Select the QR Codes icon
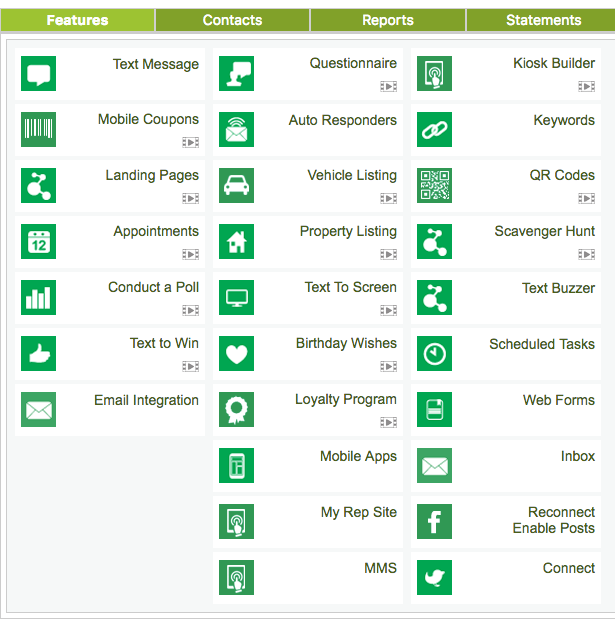The image size is (615, 619). pos(434,186)
